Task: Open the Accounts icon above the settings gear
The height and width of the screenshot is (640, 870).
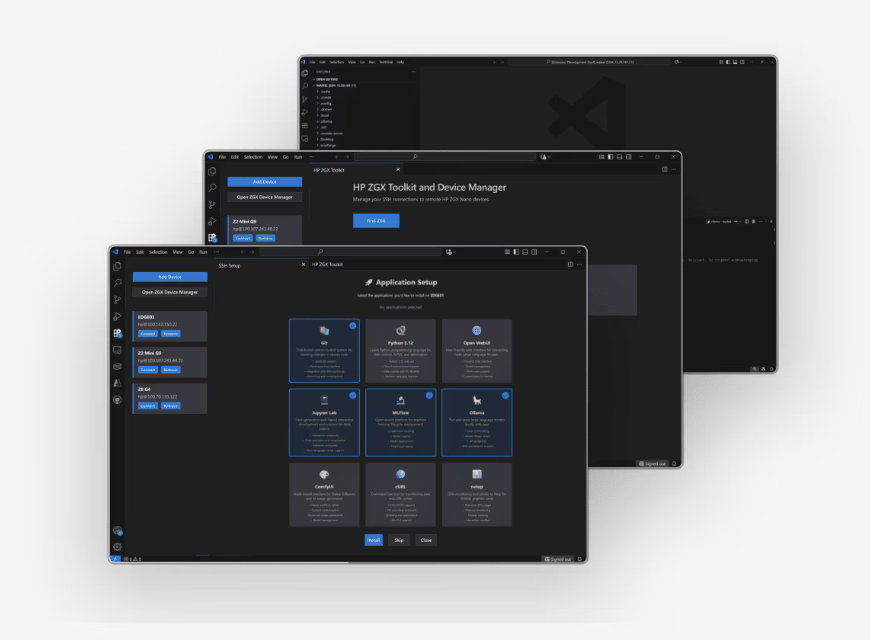Action: click(x=117, y=531)
